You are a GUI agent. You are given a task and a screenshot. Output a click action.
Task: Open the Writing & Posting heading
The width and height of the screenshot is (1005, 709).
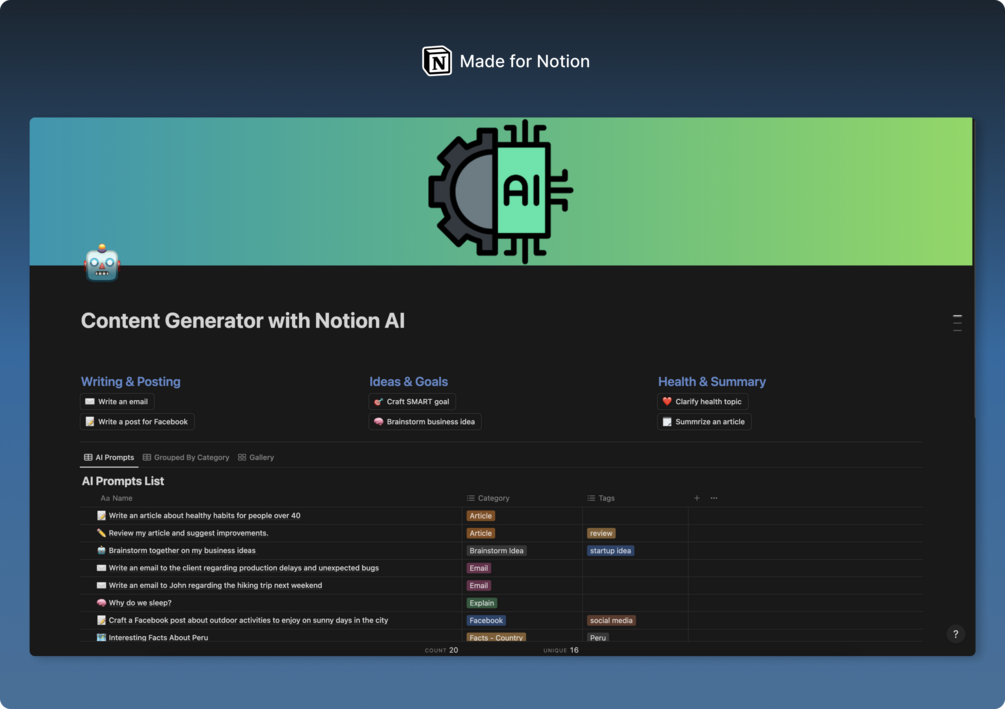[x=131, y=381]
